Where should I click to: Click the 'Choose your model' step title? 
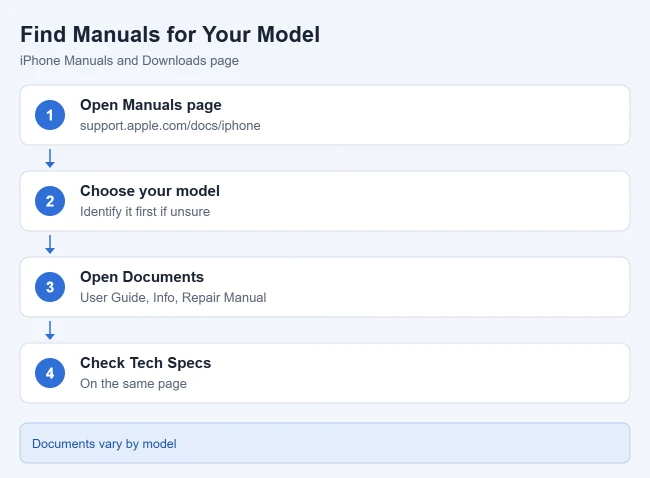click(150, 191)
